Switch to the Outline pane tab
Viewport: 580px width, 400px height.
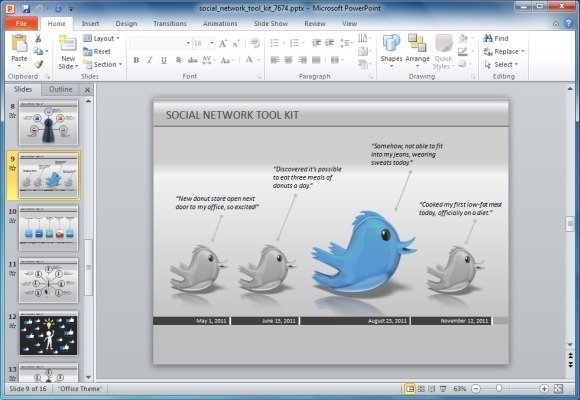[61, 89]
